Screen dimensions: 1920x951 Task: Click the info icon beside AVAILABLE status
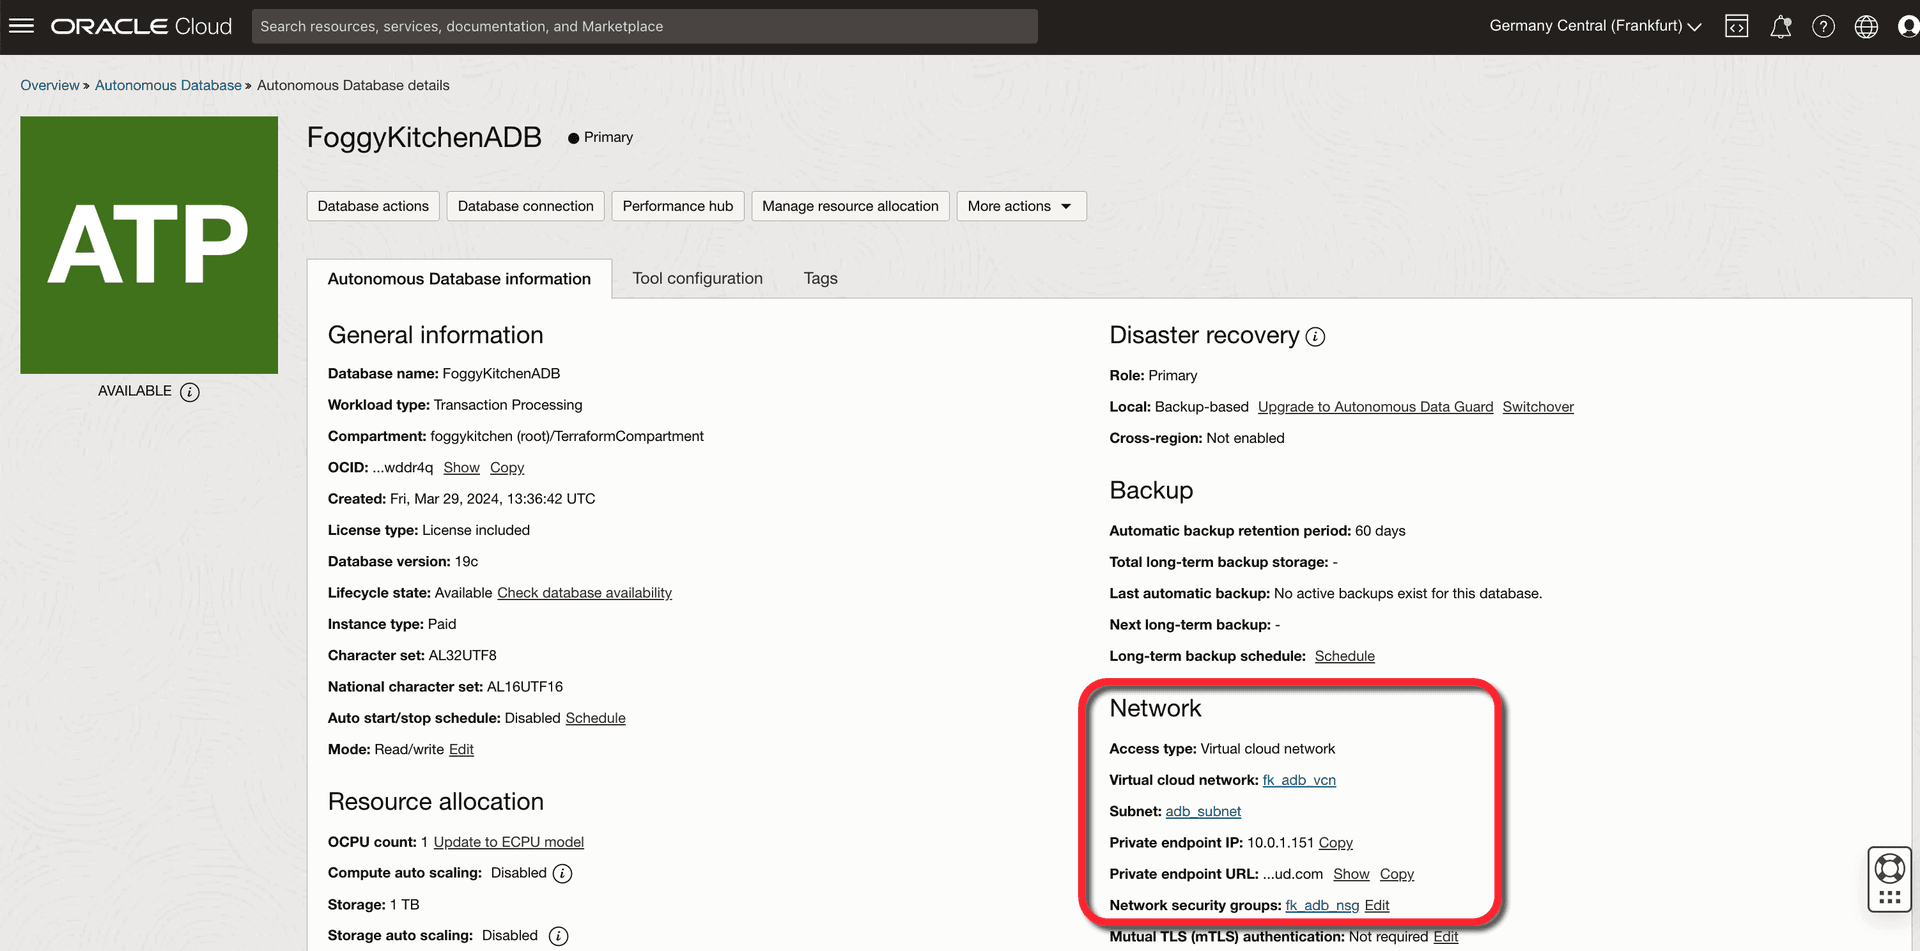coord(190,392)
